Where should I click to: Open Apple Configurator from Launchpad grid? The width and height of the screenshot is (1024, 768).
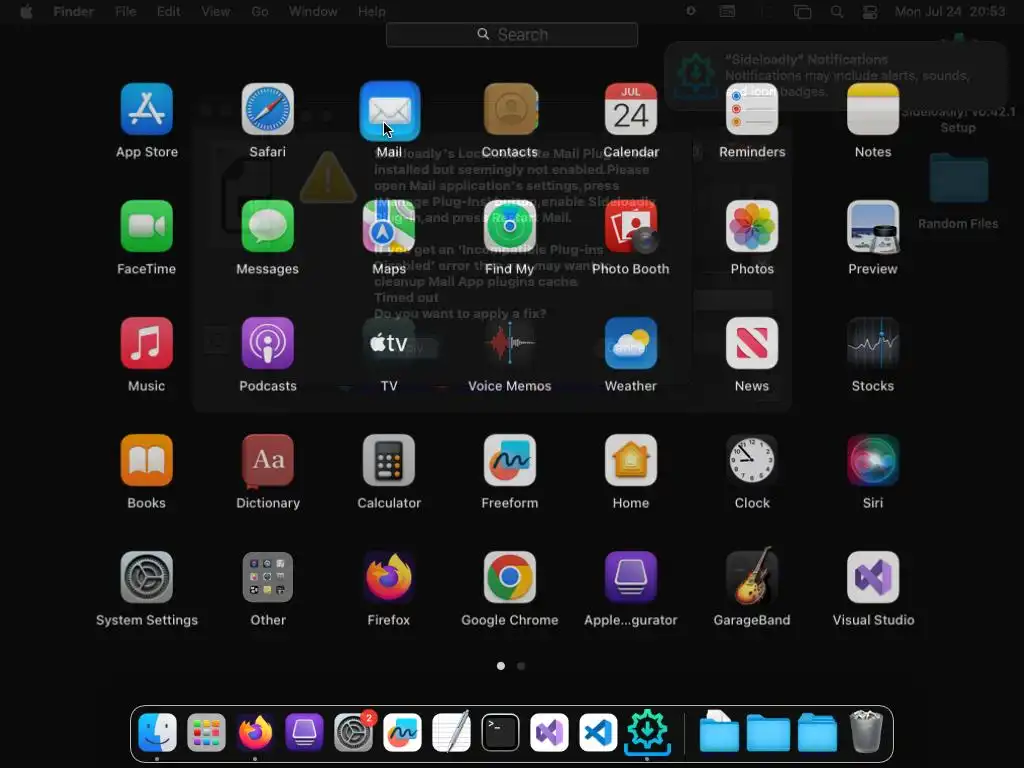631,577
